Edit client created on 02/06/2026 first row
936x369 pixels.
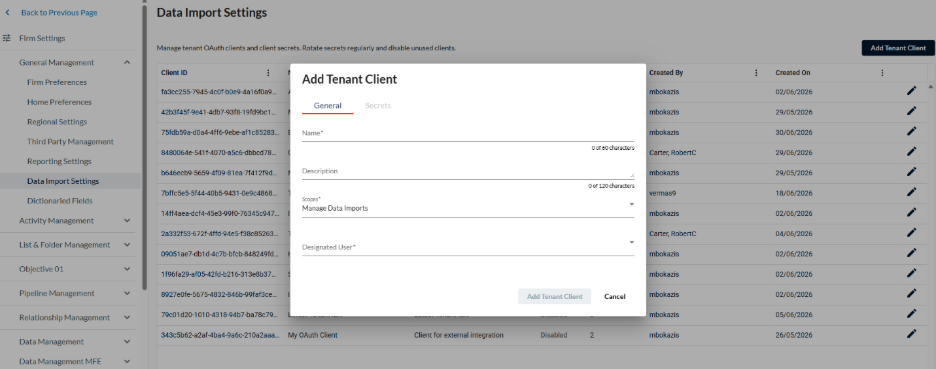[911, 91]
